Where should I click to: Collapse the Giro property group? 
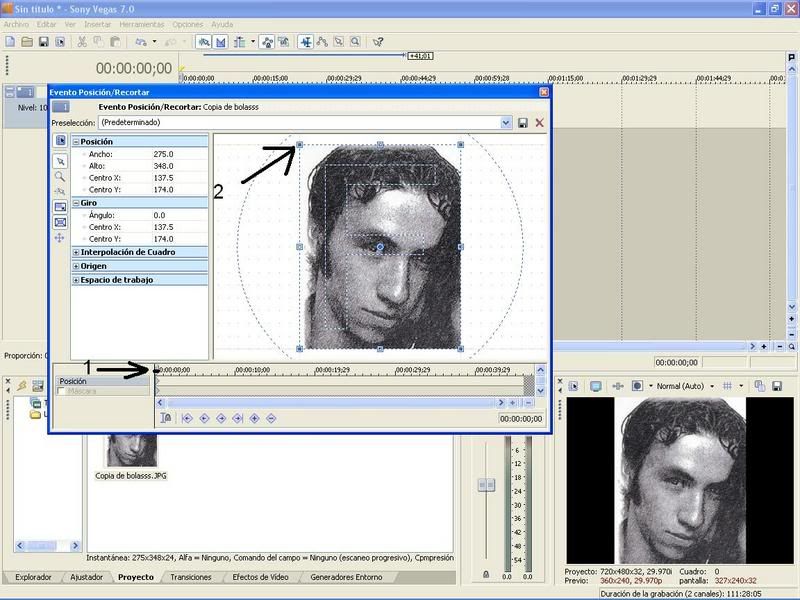(76, 203)
